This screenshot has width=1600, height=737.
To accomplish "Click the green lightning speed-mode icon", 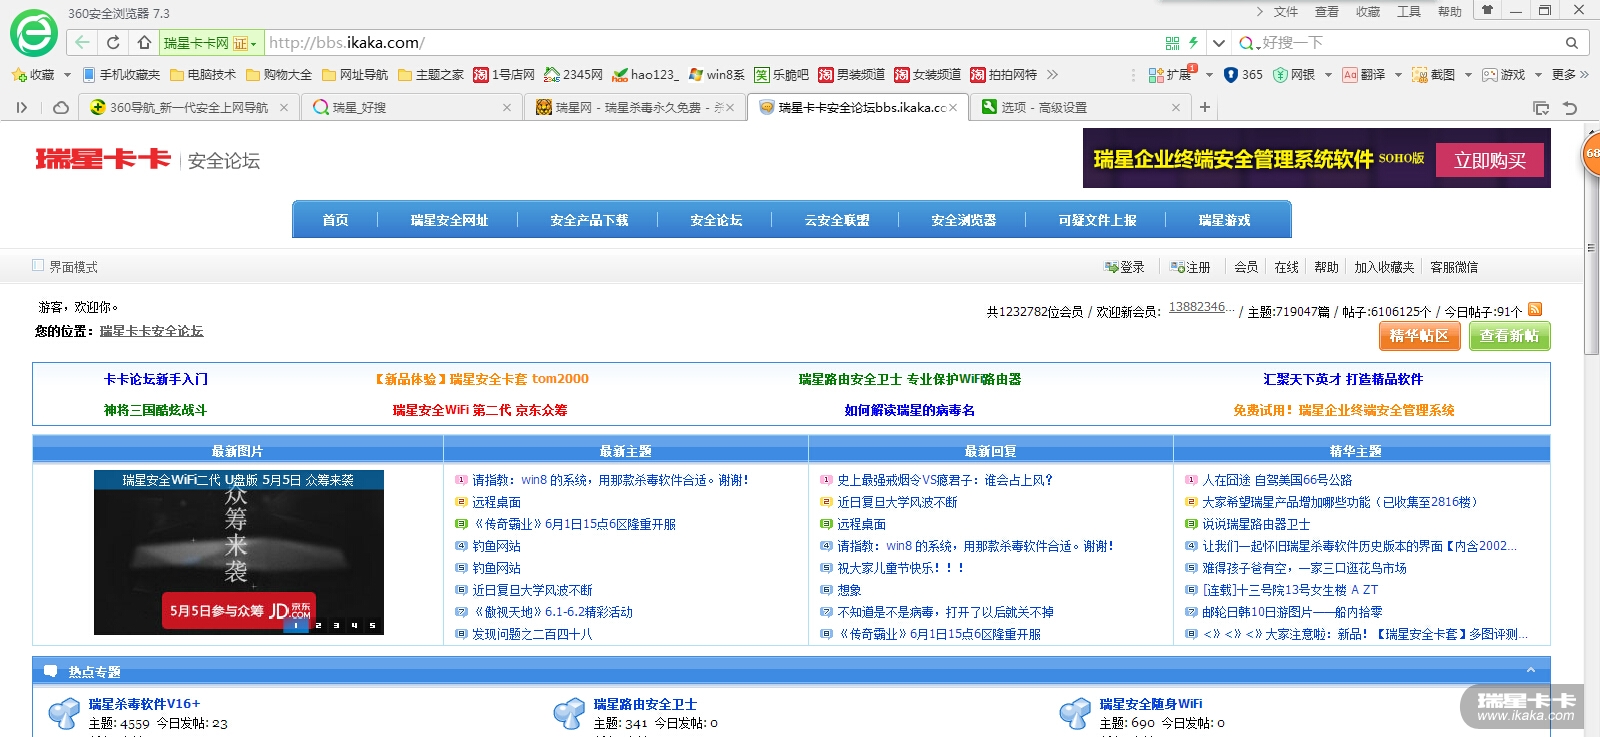I will pos(1193,43).
